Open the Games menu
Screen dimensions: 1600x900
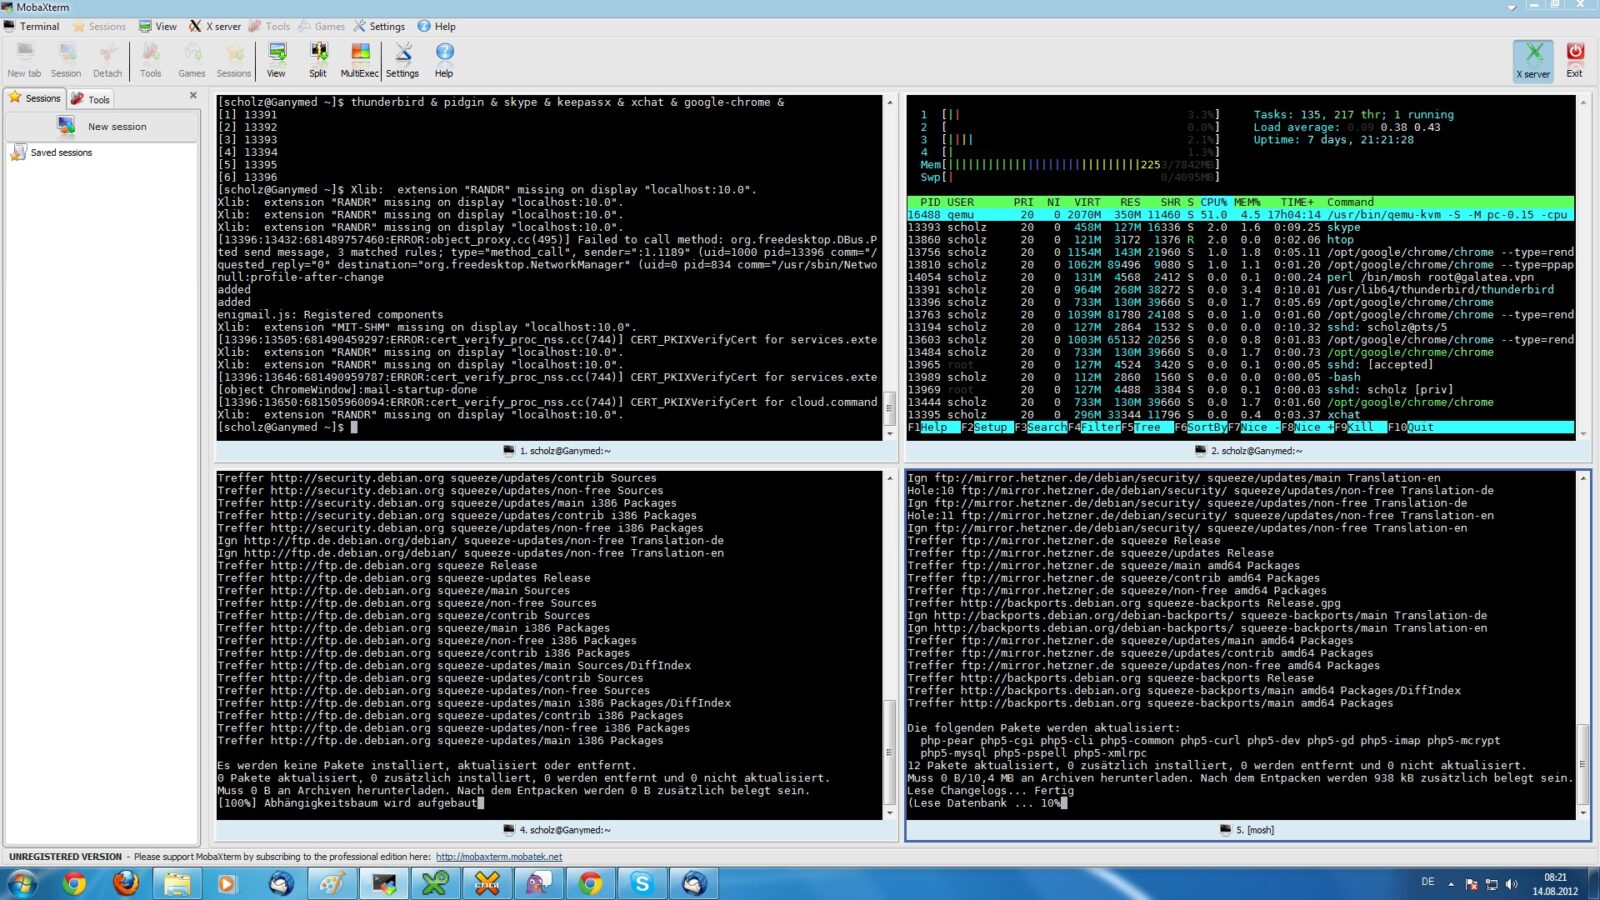coord(321,26)
